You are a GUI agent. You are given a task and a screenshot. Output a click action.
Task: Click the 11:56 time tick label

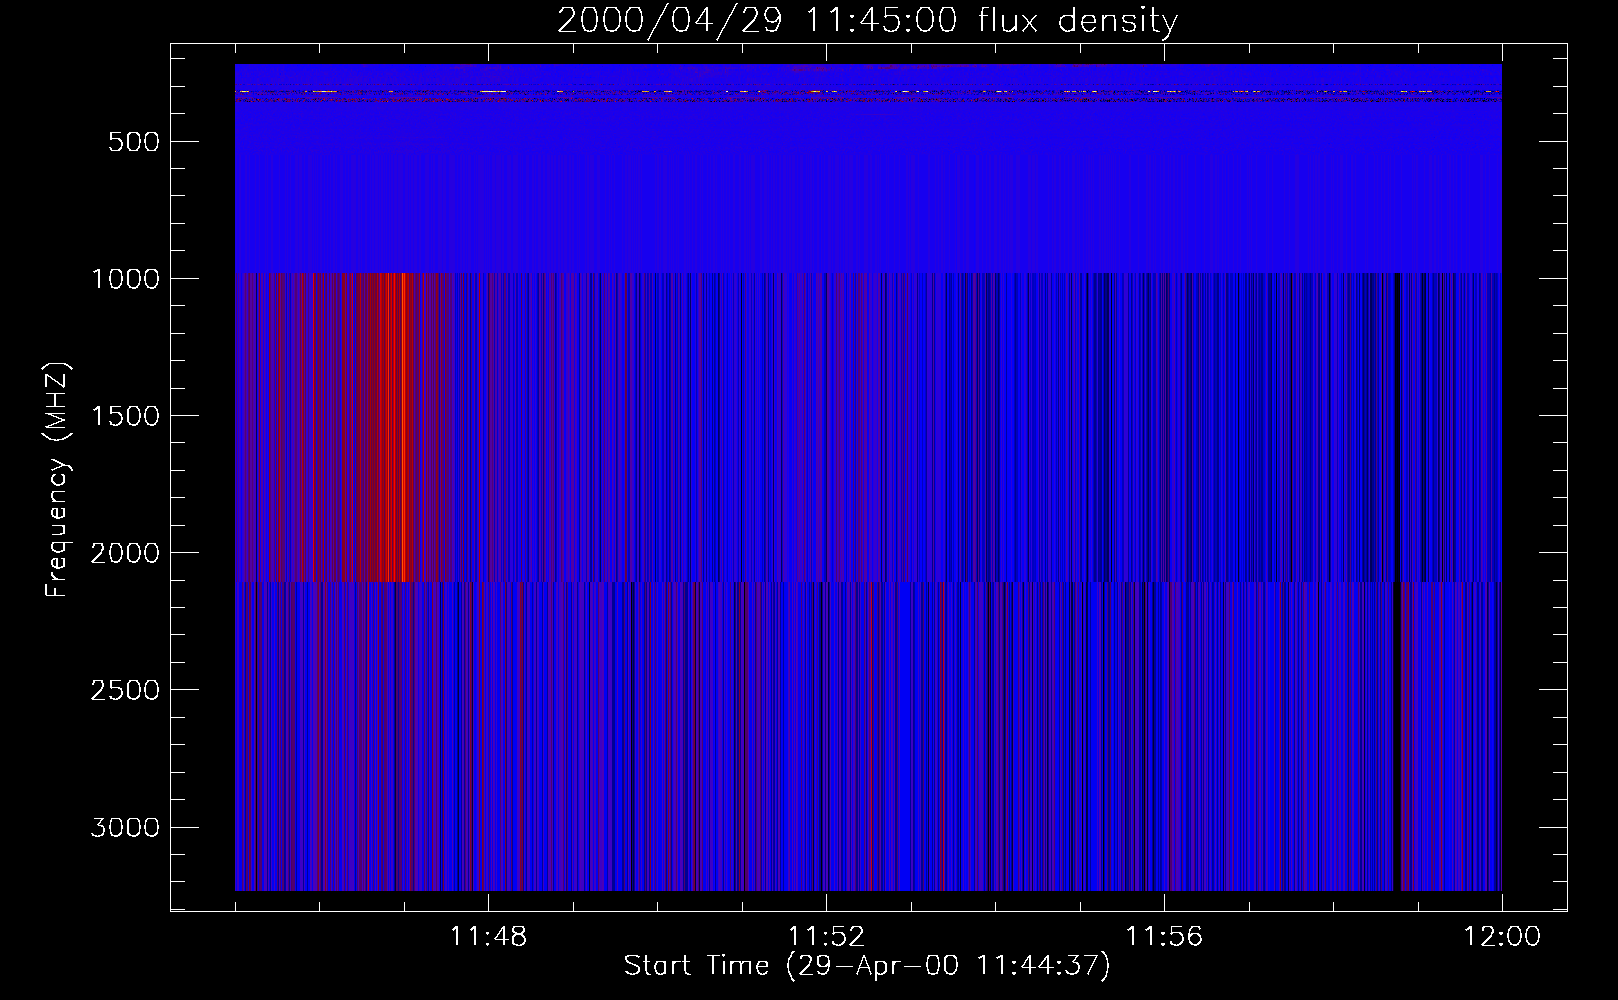1164,937
